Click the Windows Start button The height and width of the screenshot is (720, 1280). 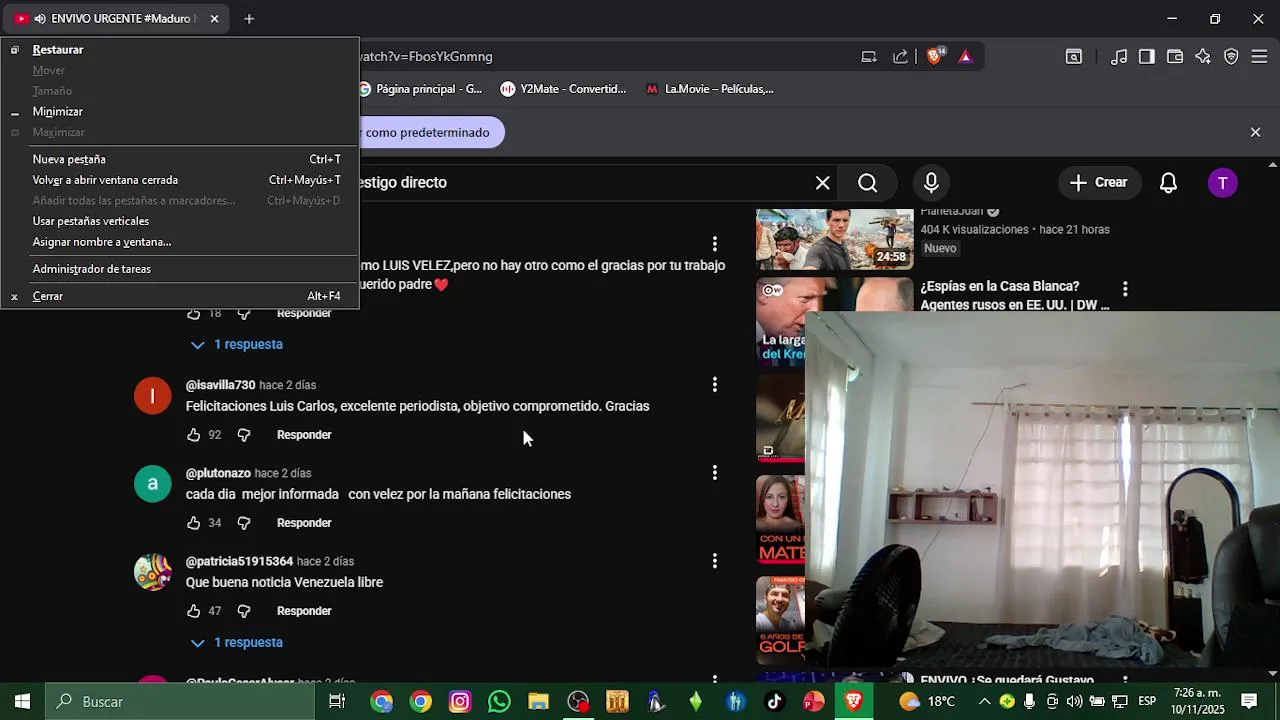(x=22, y=702)
